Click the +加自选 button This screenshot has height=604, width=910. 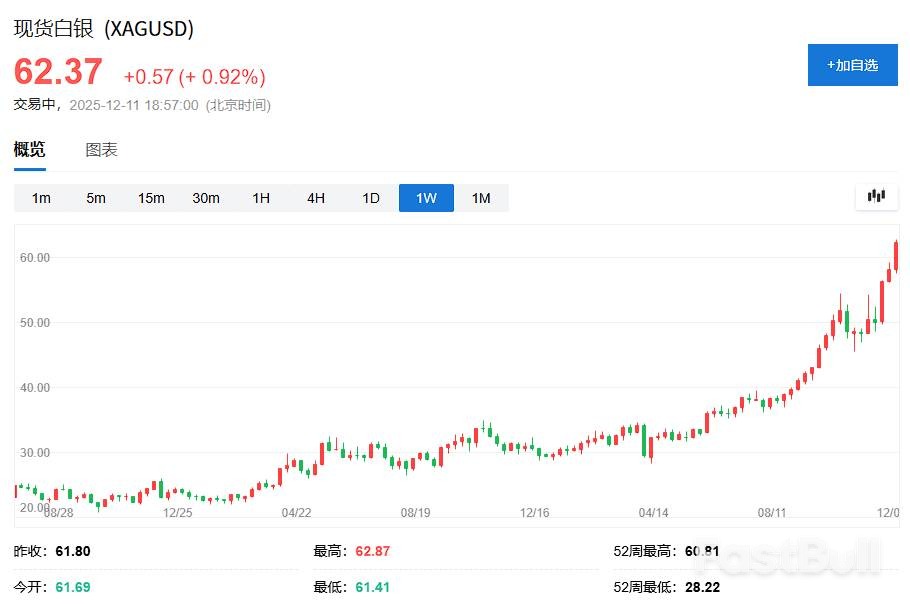pyautogui.click(x=852, y=65)
